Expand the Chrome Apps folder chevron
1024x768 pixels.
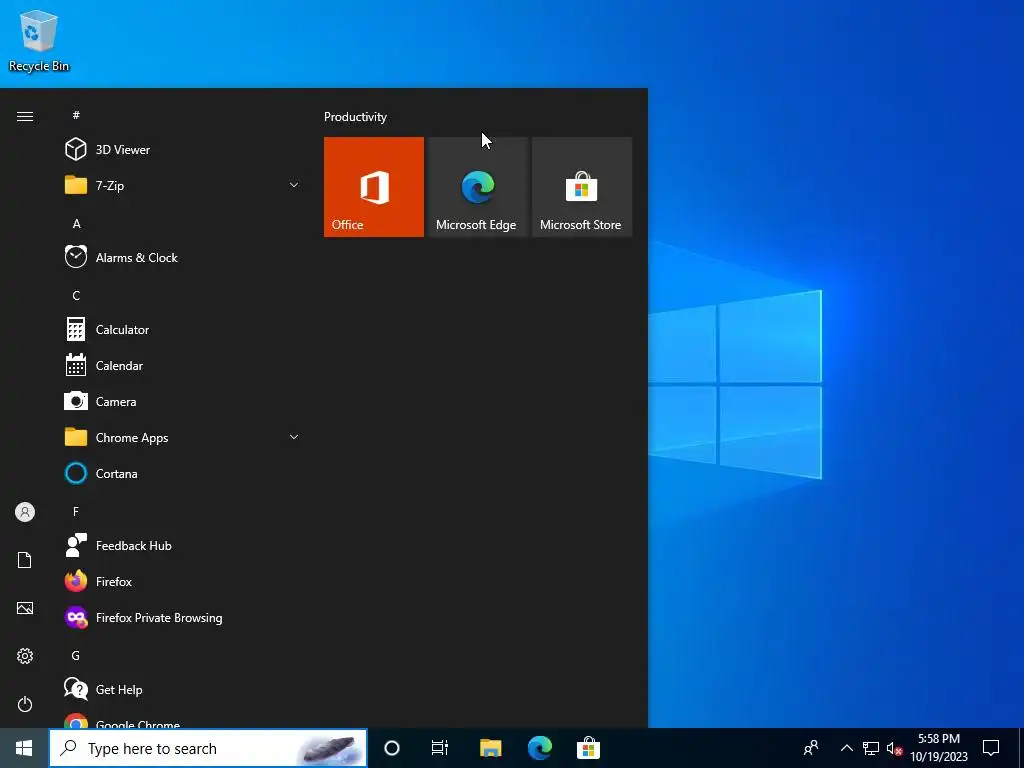tap(294, 437)
